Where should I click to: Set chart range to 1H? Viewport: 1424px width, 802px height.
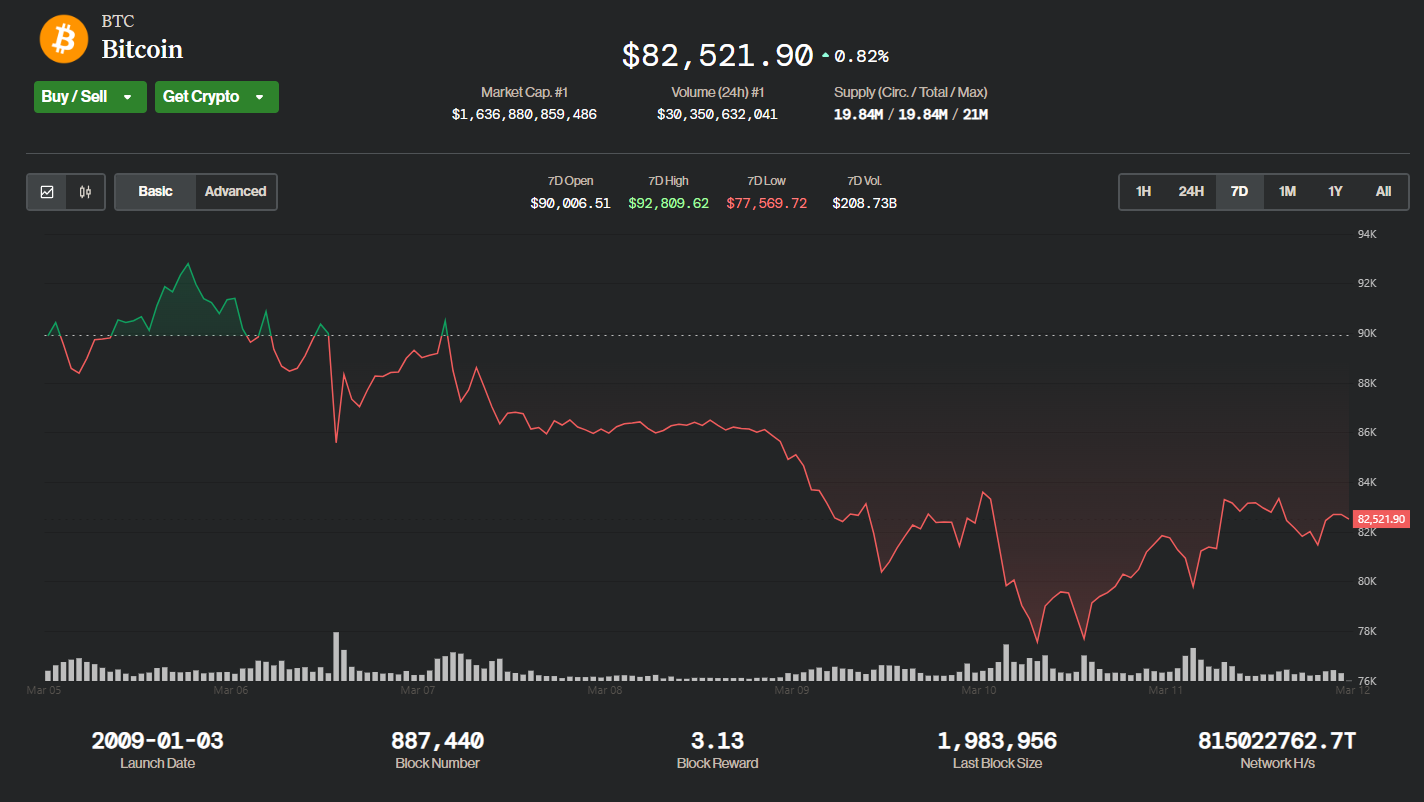(x=1143, y=192)
